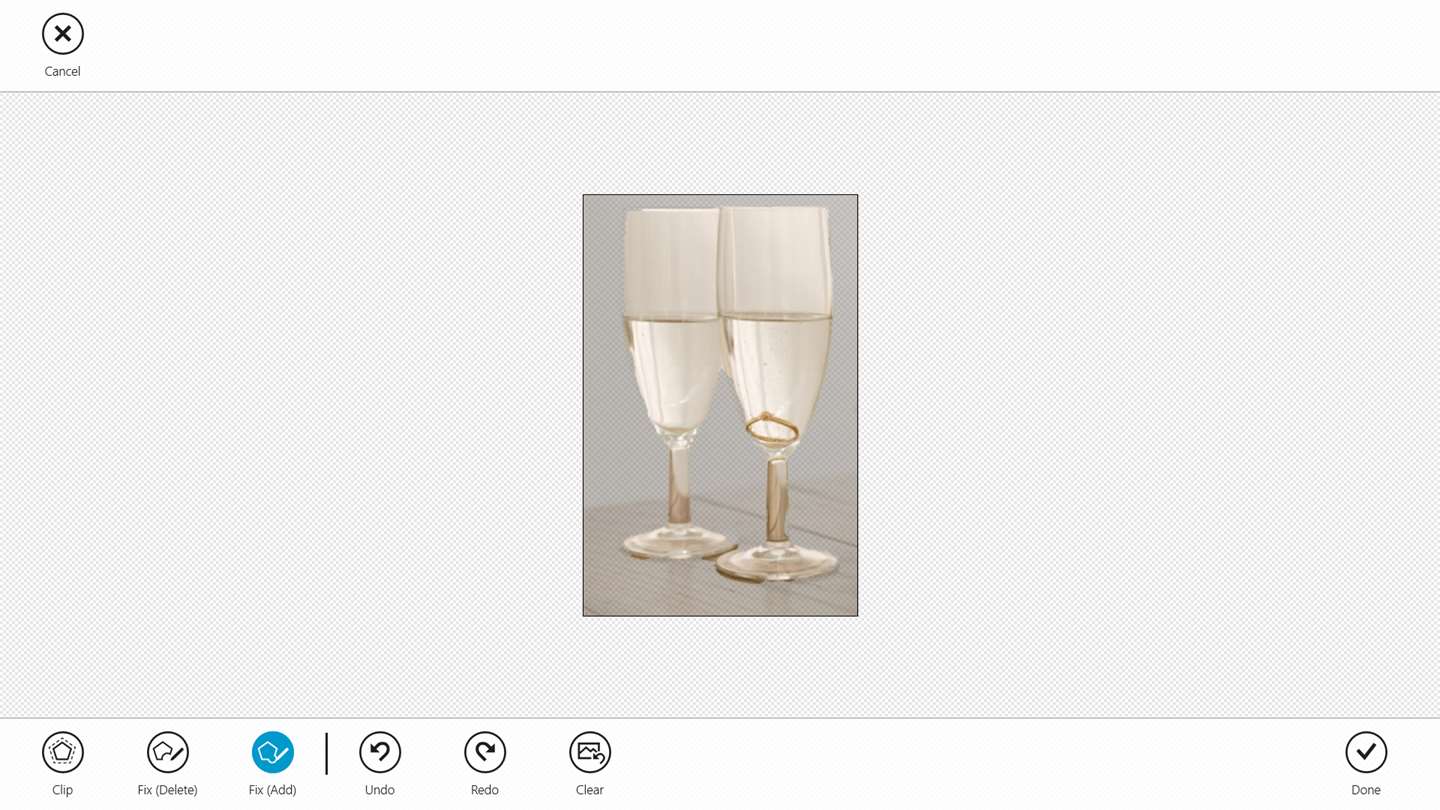Click the "Cancel" text label
1440x810 pixels.
(x=62, y=72)
